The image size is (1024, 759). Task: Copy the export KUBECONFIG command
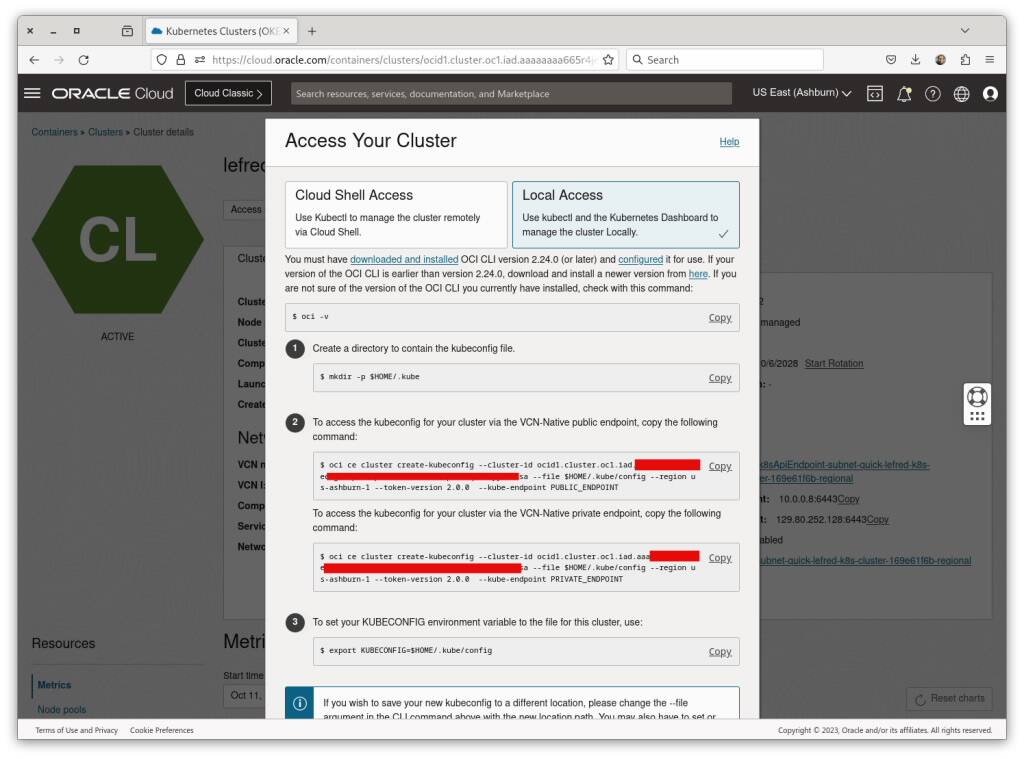coord(720,651)
